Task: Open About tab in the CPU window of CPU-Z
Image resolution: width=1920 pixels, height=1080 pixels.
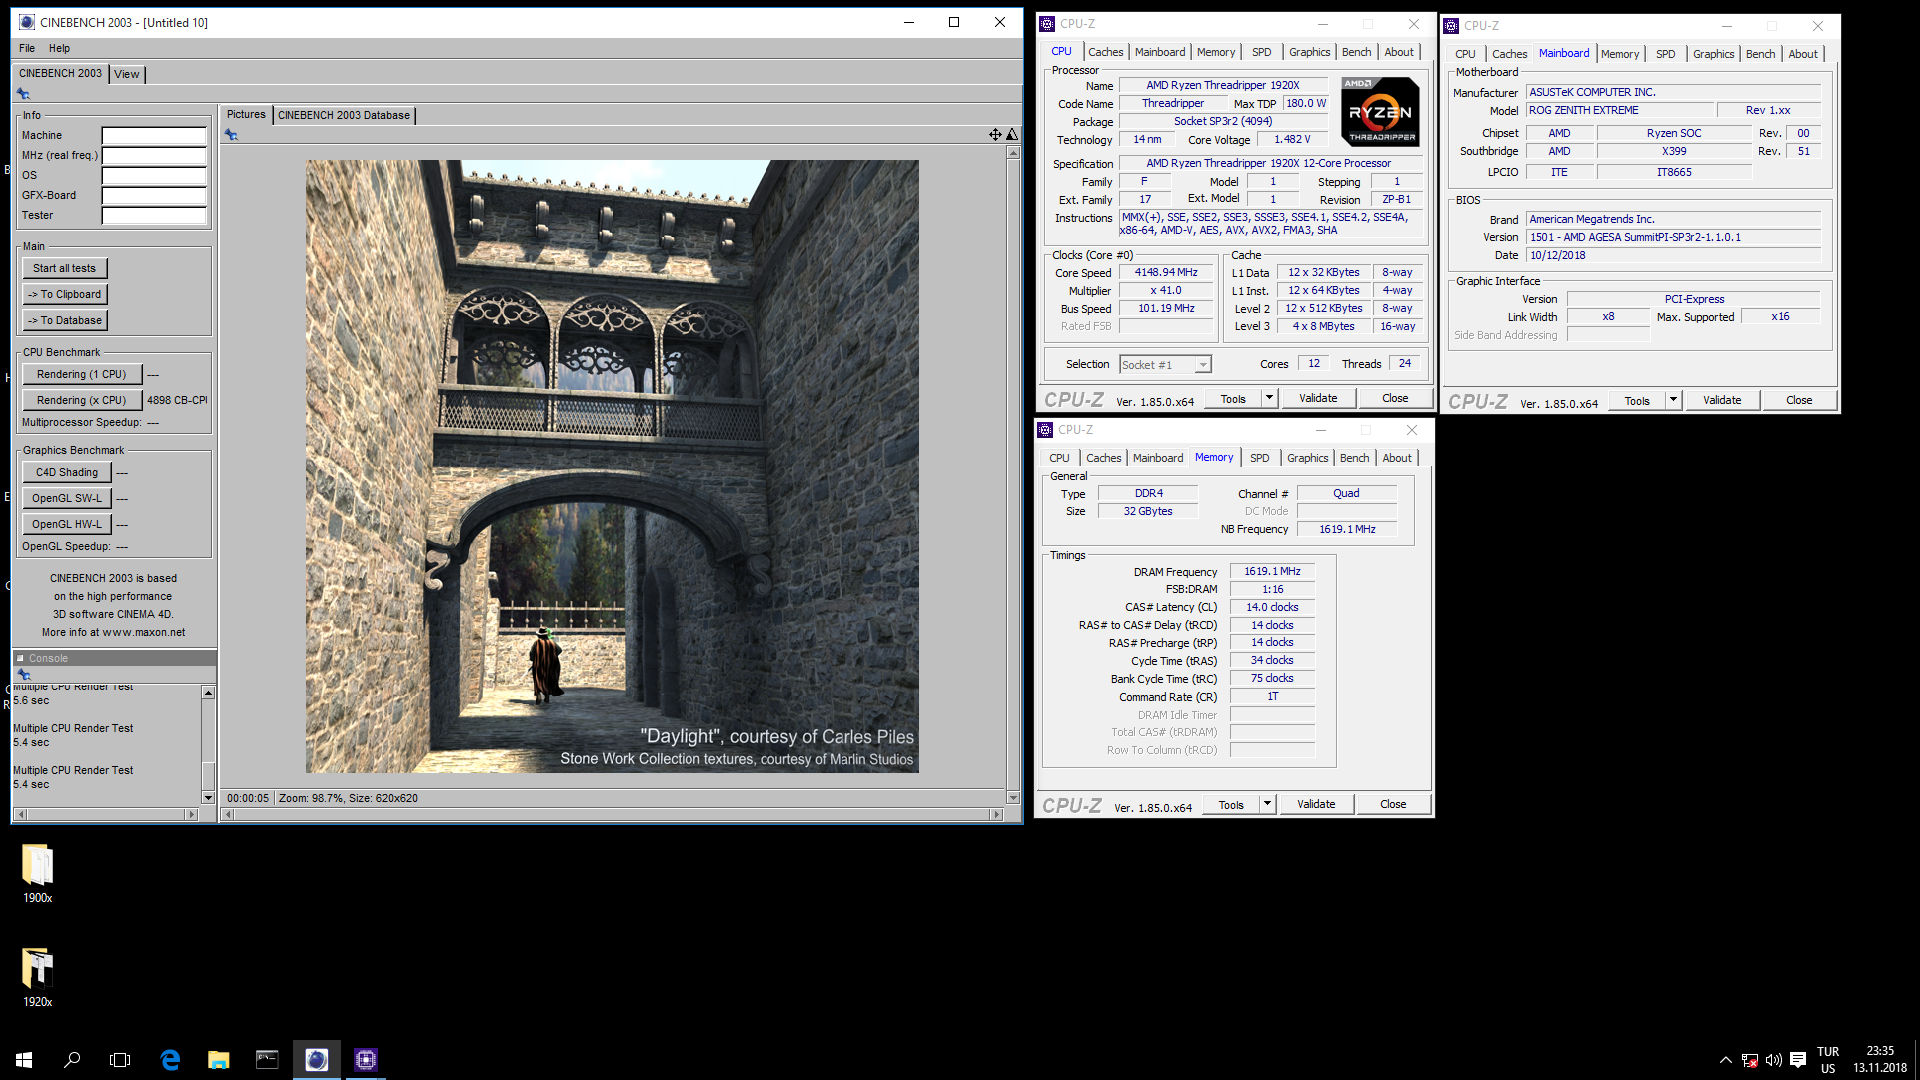Action: coord(1399,52)
